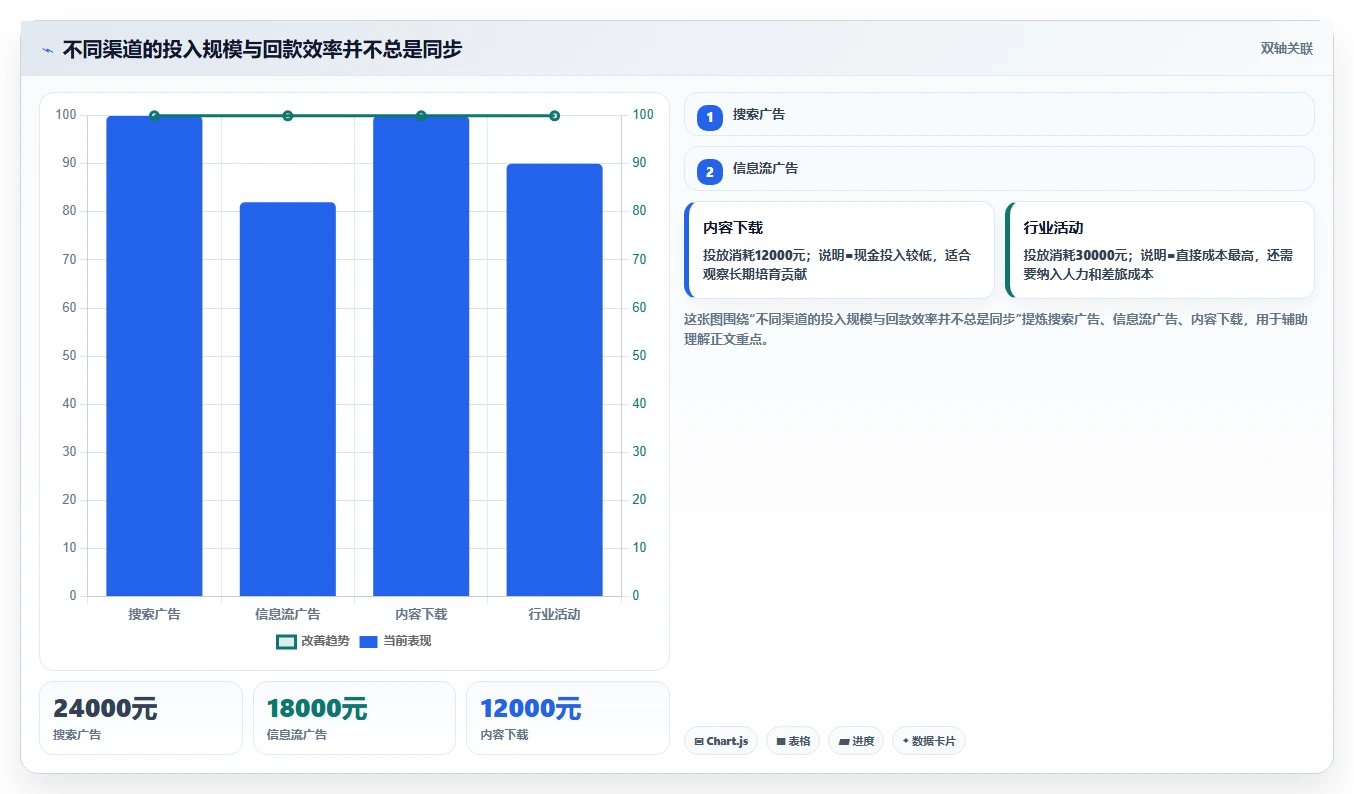Click the green line point above 搜索广告

(154, 116)
